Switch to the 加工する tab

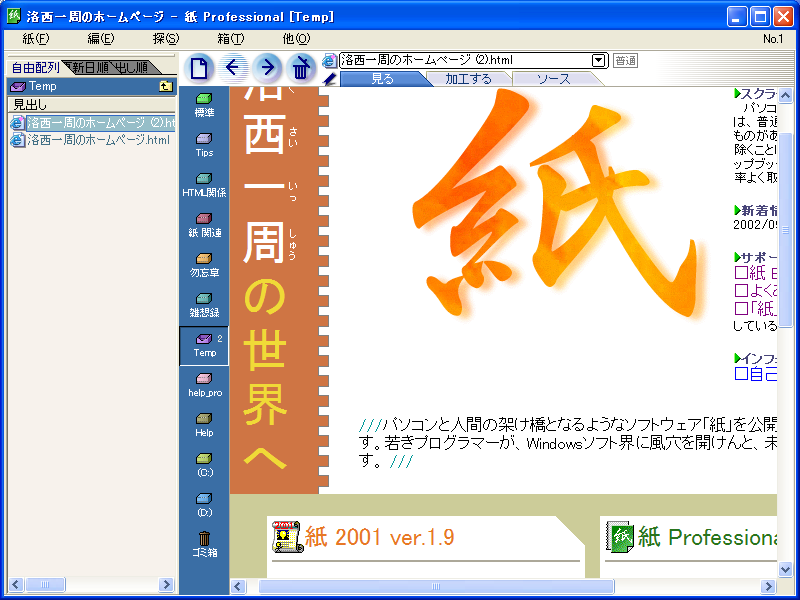tap(469, 79)
